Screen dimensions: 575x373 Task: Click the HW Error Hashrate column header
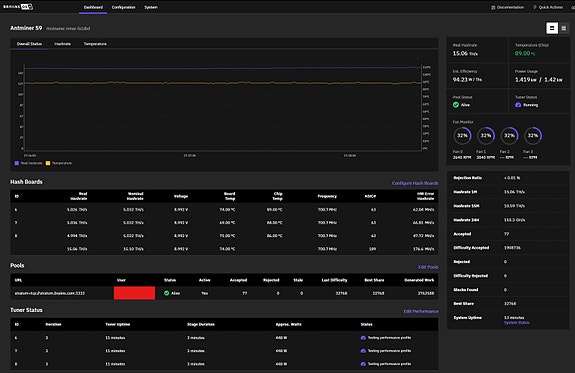425,196
